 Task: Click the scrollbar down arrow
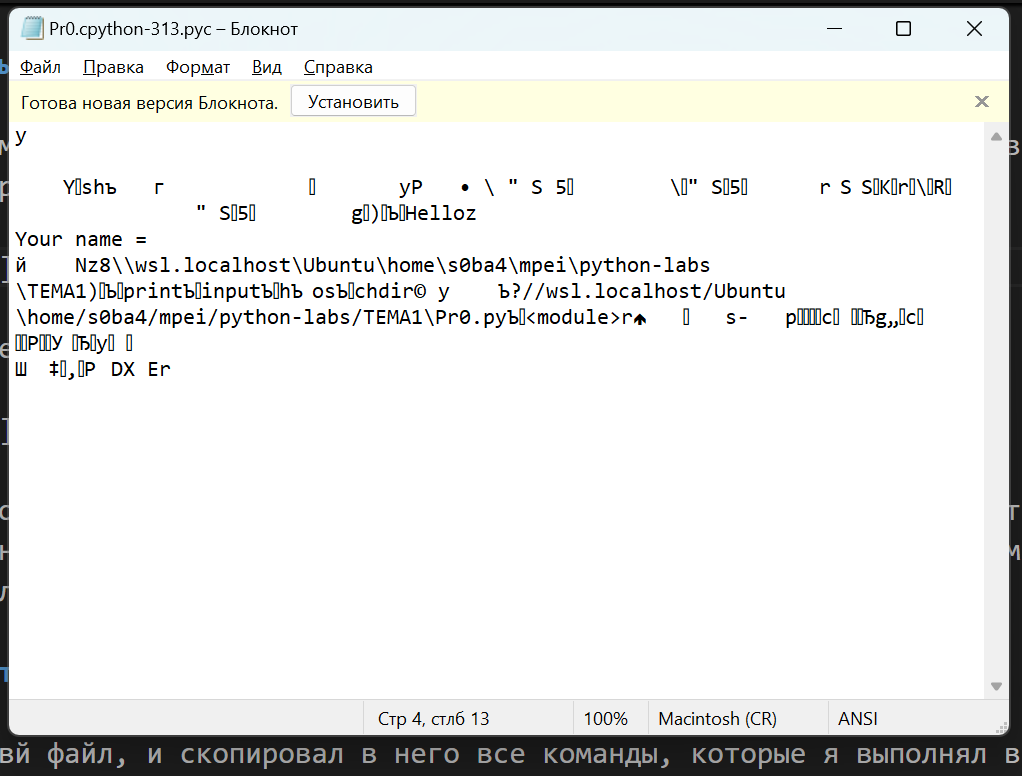pos(995,686)
